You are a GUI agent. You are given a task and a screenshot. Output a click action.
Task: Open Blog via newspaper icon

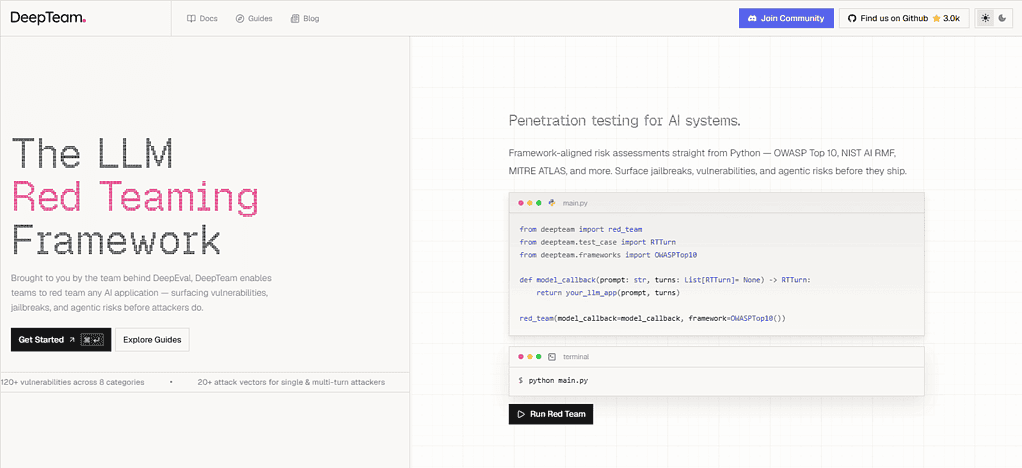[x=295, y=19]
